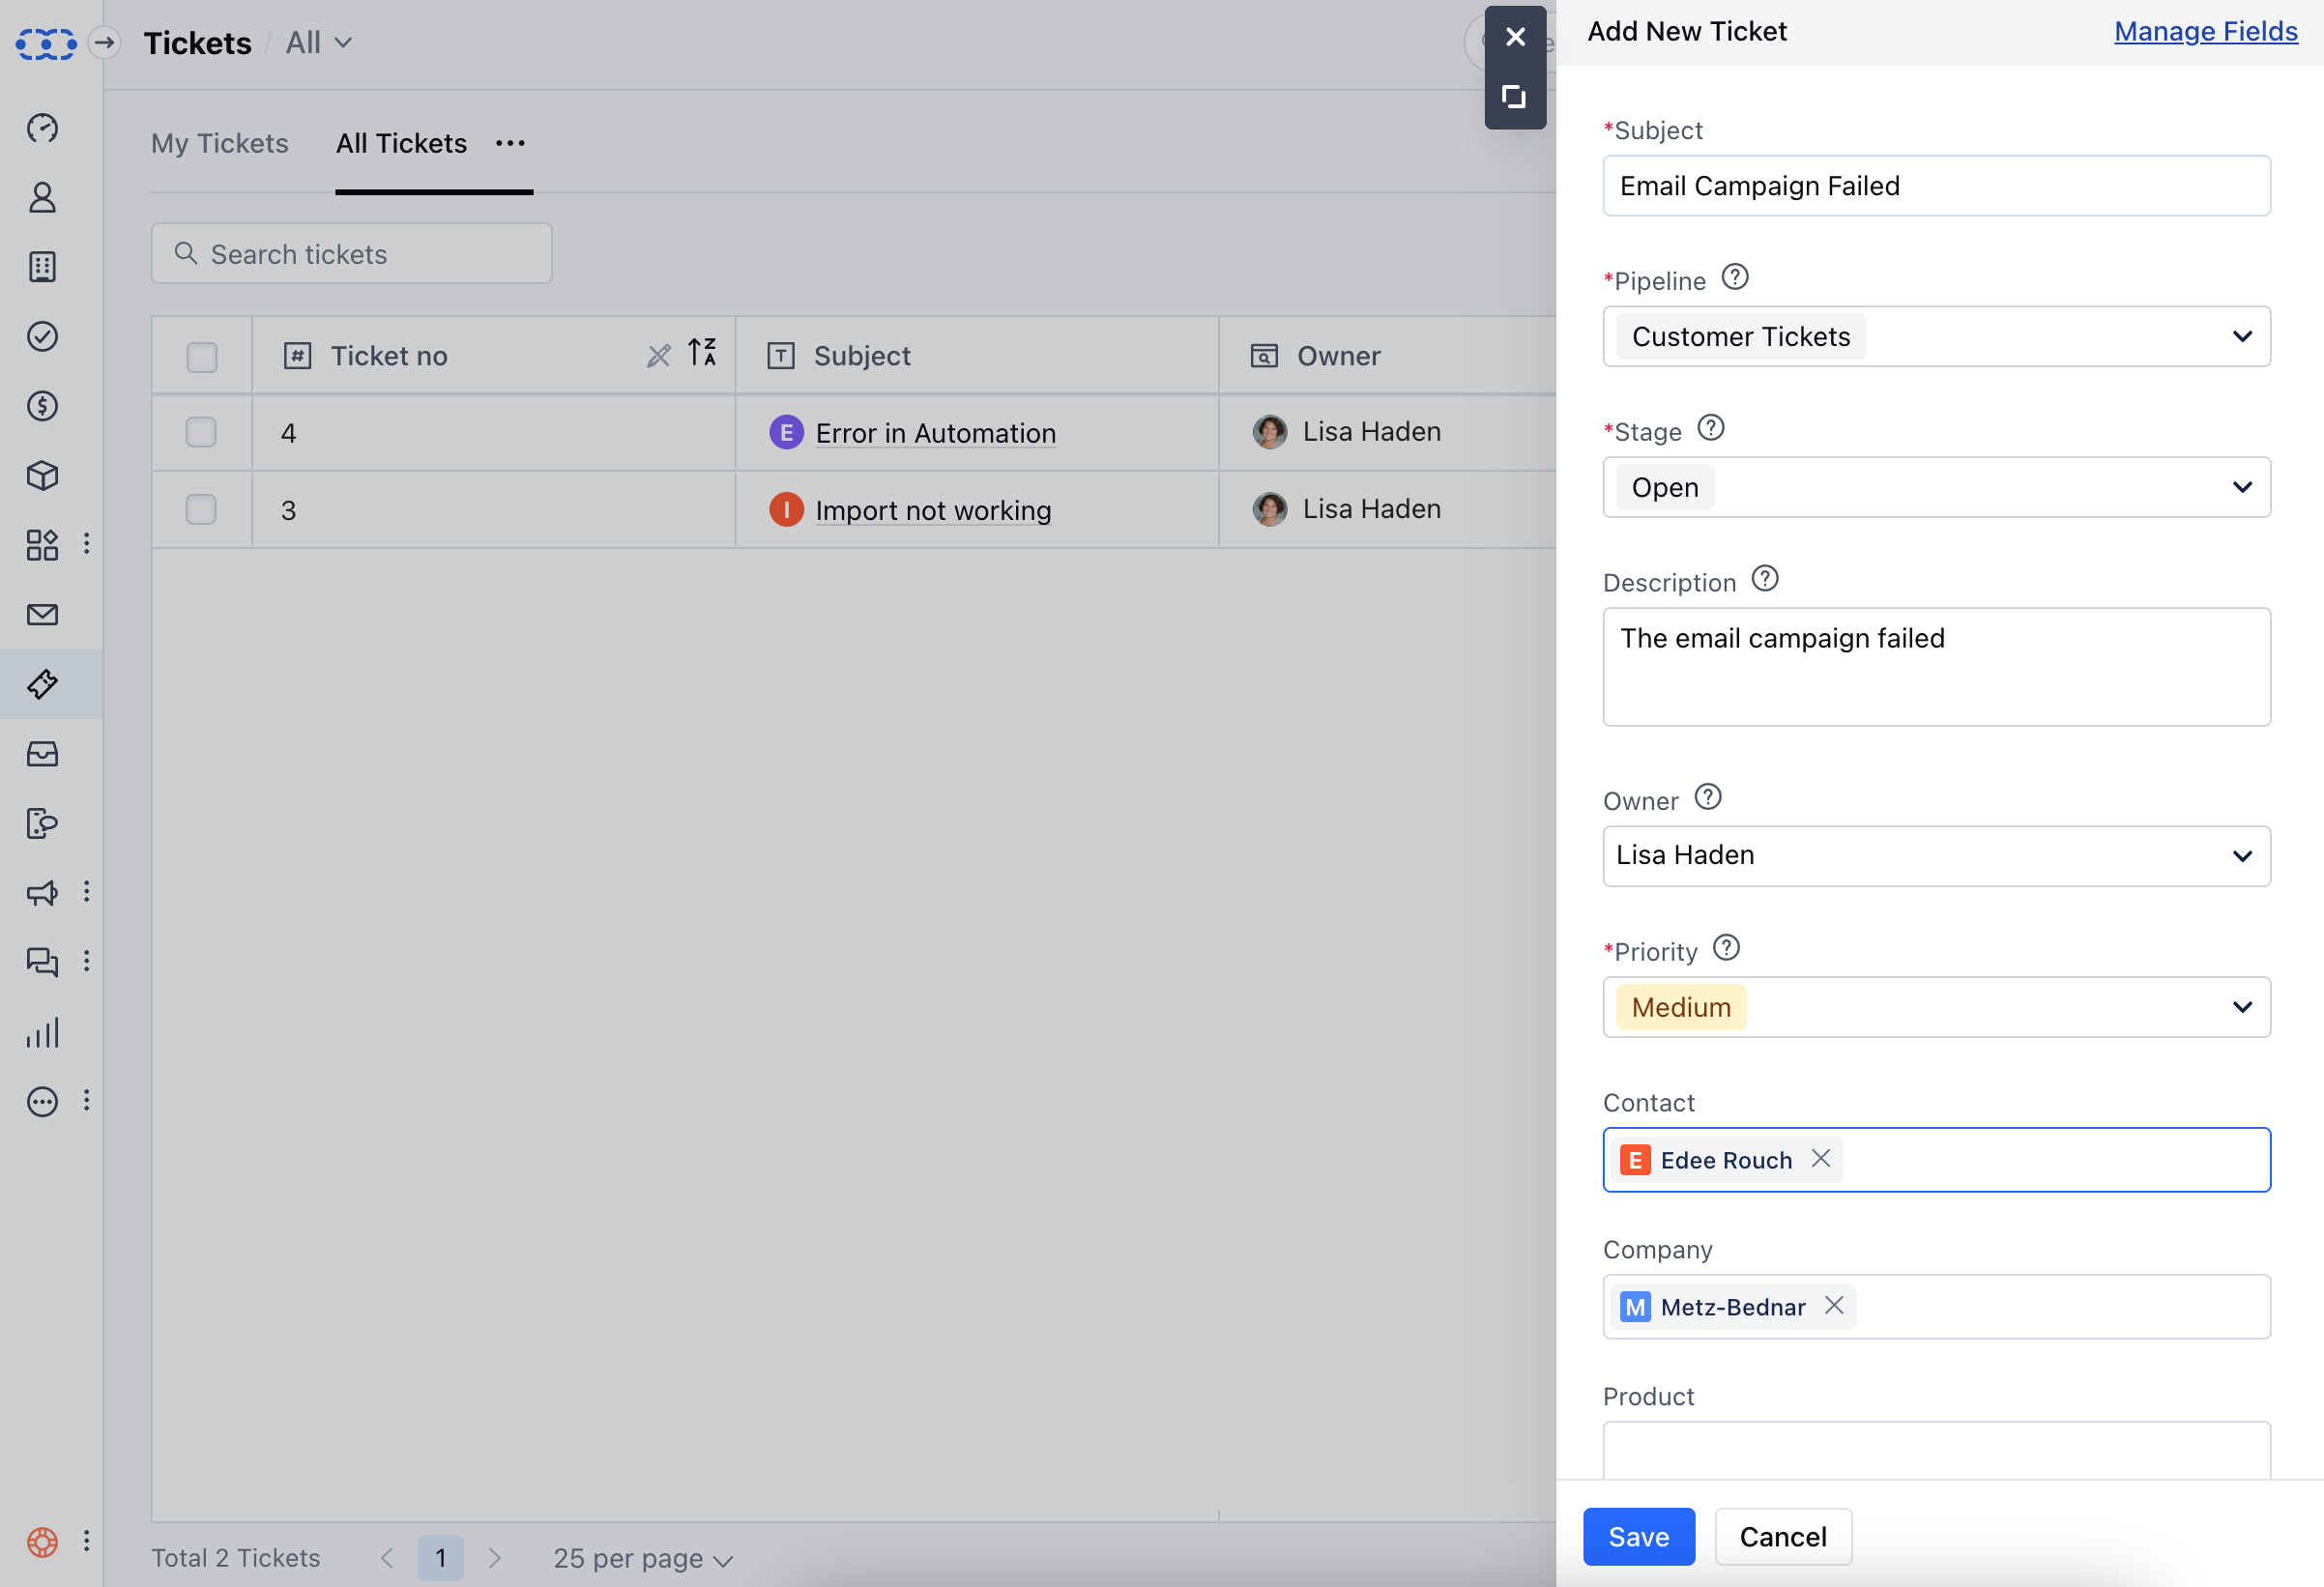This screenshot has width=2324, height=1587.
Task: Switch to the My Tickets tab
Action: [220, 144]
